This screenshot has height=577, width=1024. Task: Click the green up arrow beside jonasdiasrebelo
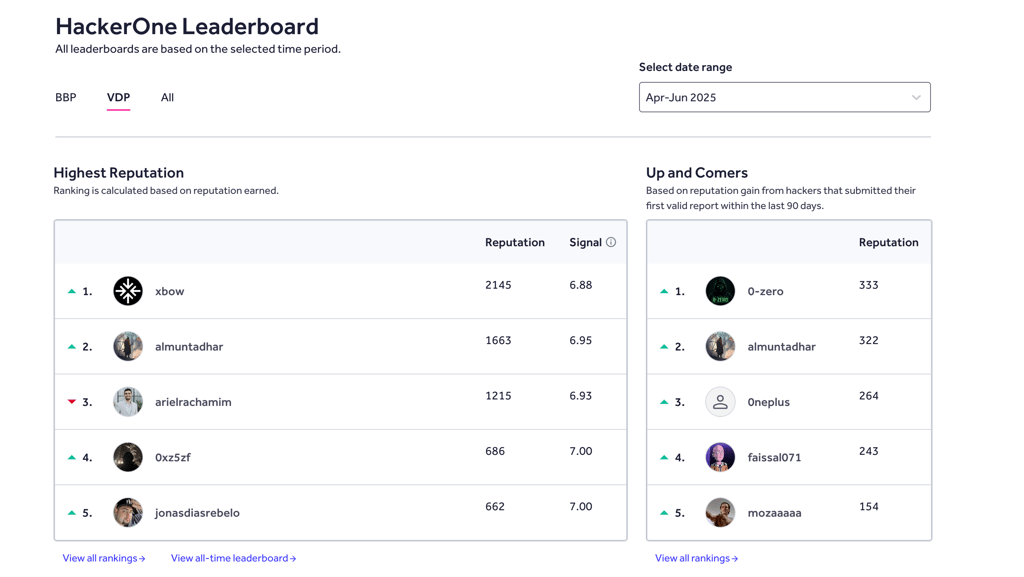click(72, 513)
